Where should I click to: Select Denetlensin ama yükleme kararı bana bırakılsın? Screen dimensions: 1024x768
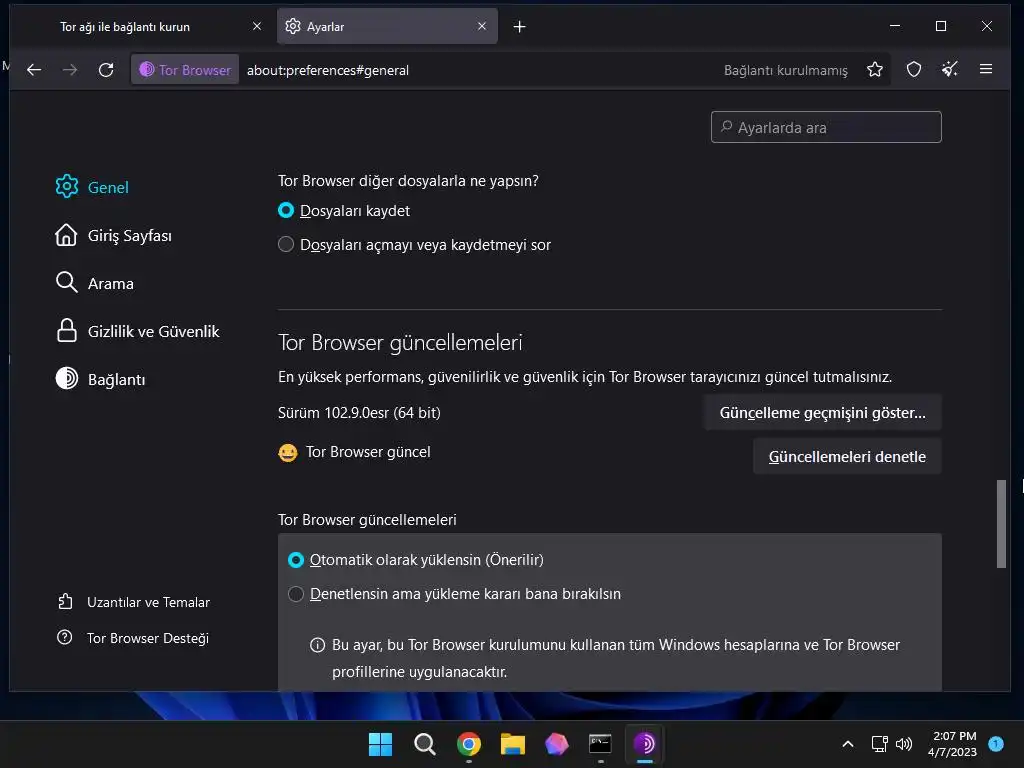pyautogui.click(x=296, y=594)
